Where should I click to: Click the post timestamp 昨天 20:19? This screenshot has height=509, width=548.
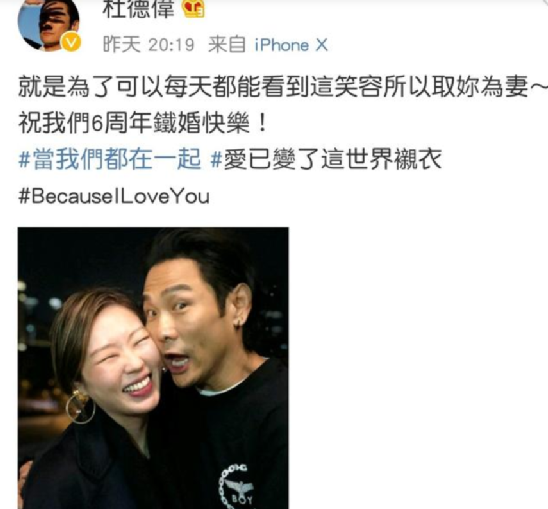click(x=148, y=45)
